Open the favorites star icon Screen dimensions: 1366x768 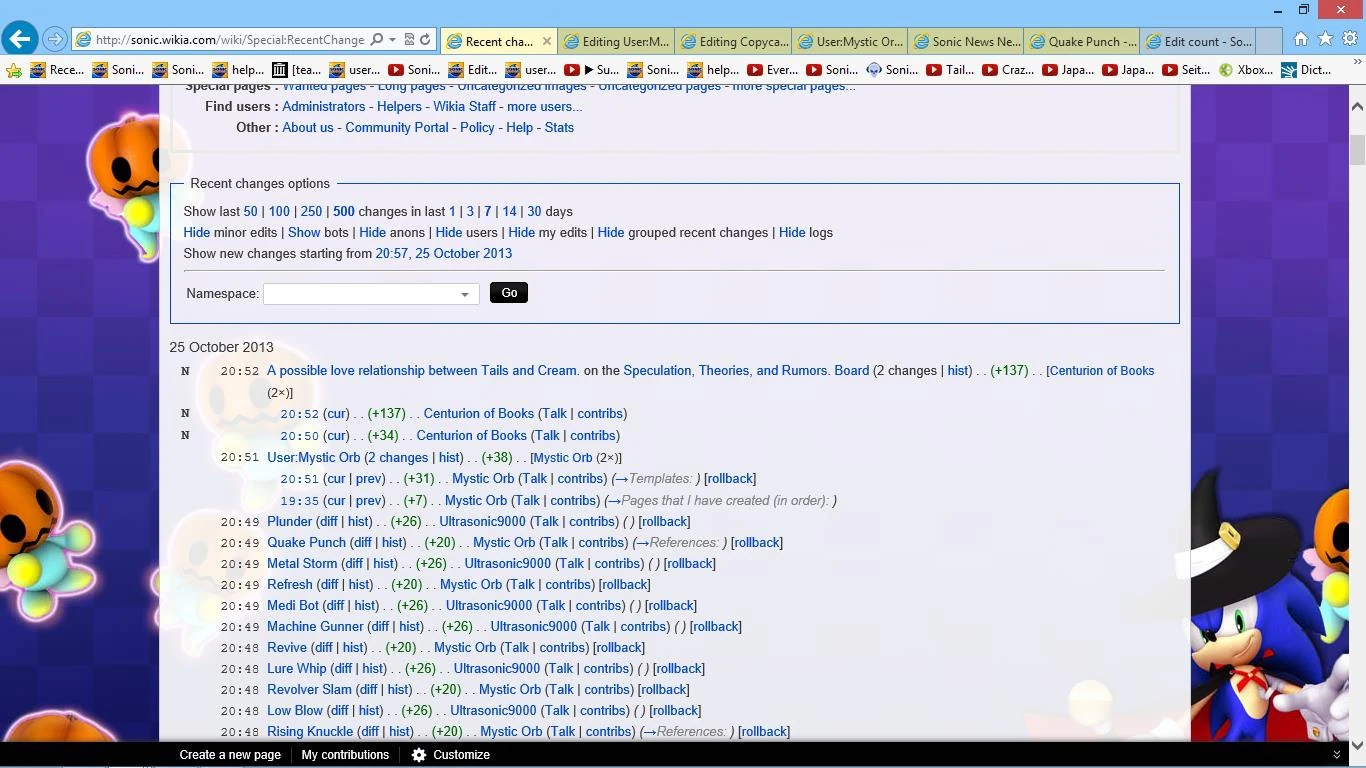pyautogui.click(x=1325, y=39)
